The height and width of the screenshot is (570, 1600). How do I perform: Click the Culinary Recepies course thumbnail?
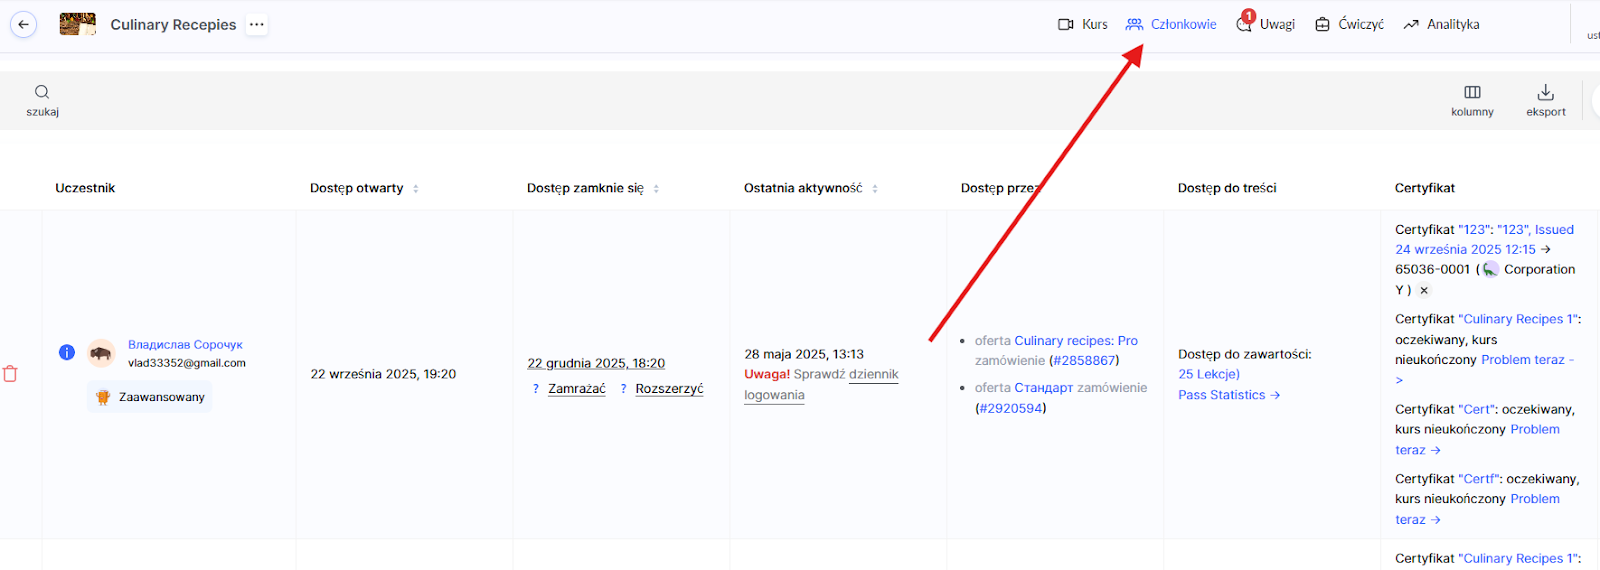77,25
